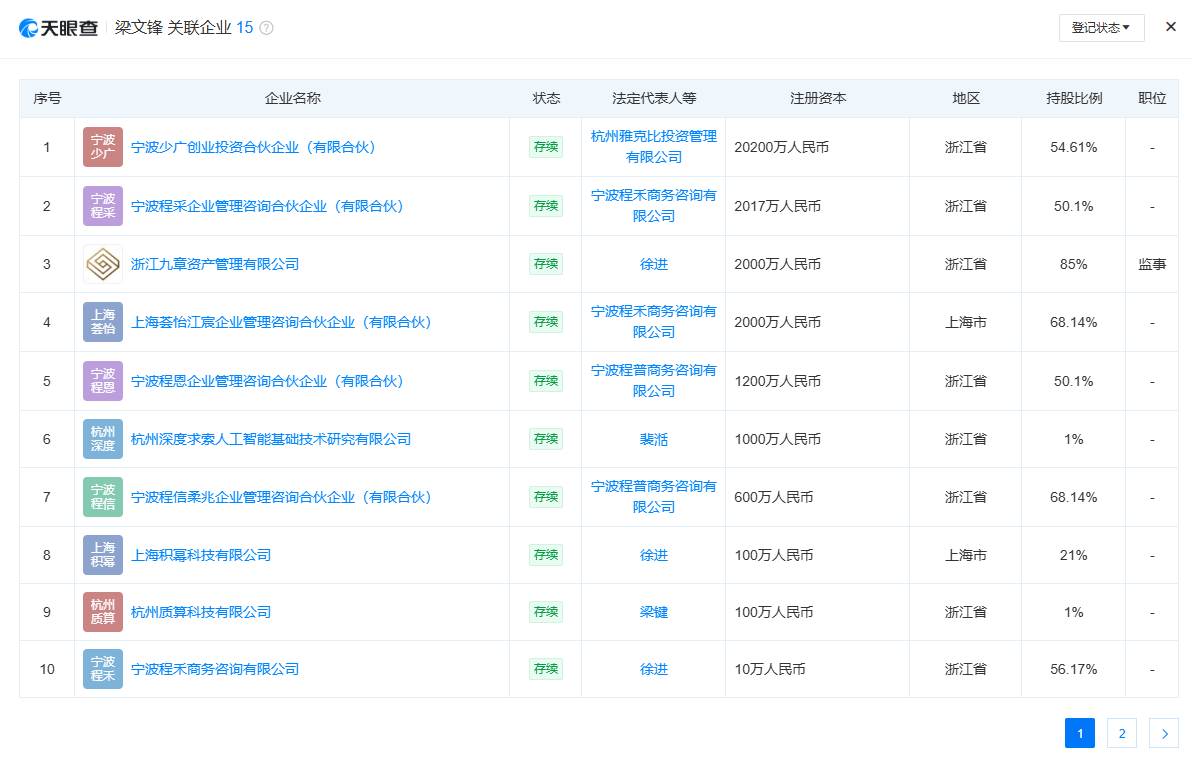Open 杭州雅克比投资管理有限公司 representative link
1193x765 pixels.
pos(654,147)
